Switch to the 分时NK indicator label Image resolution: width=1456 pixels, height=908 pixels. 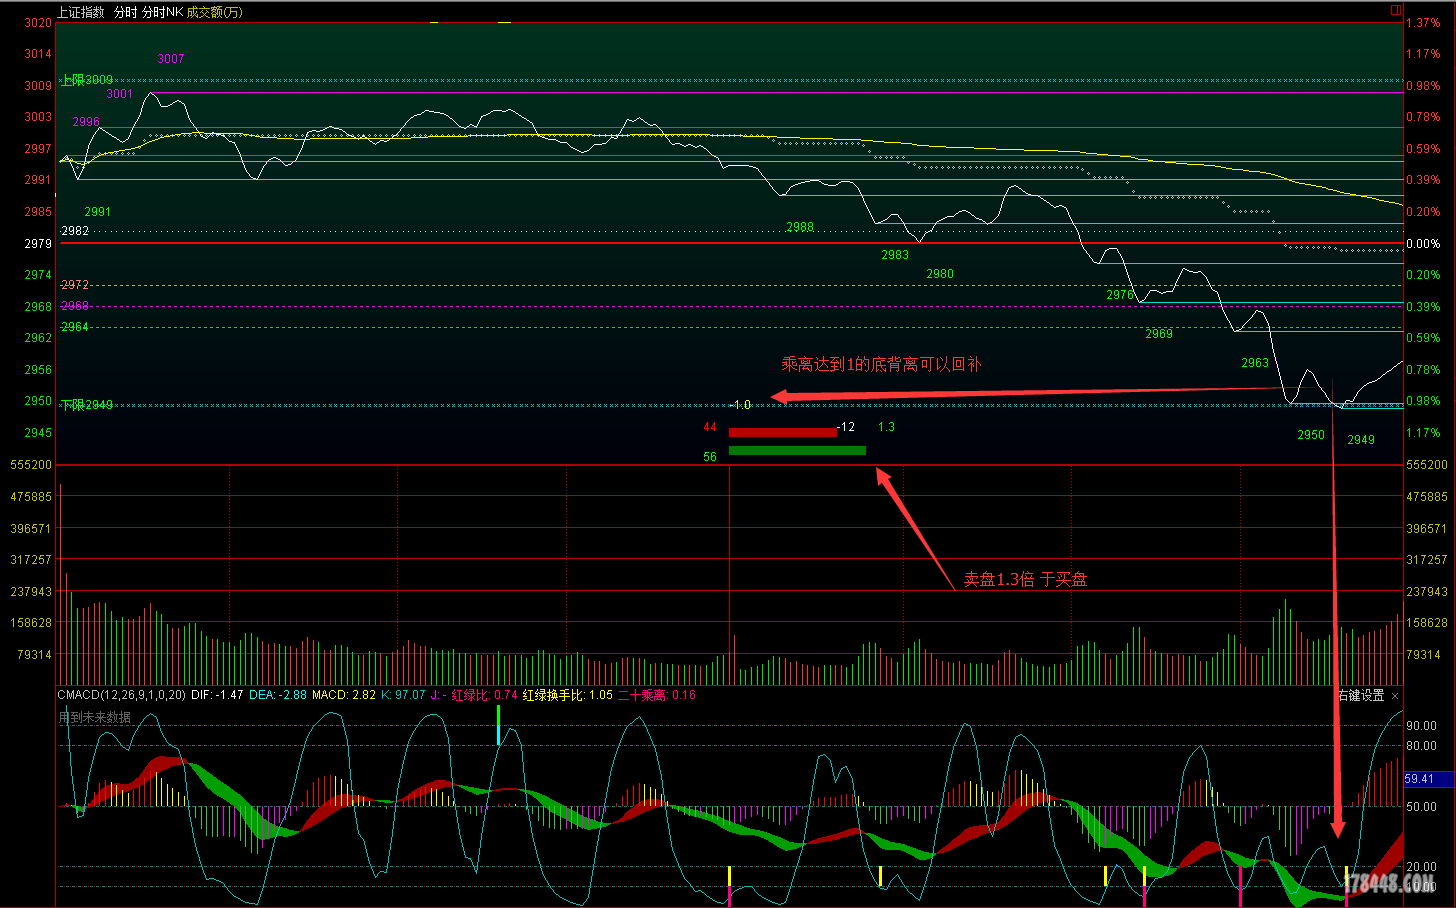162,12
